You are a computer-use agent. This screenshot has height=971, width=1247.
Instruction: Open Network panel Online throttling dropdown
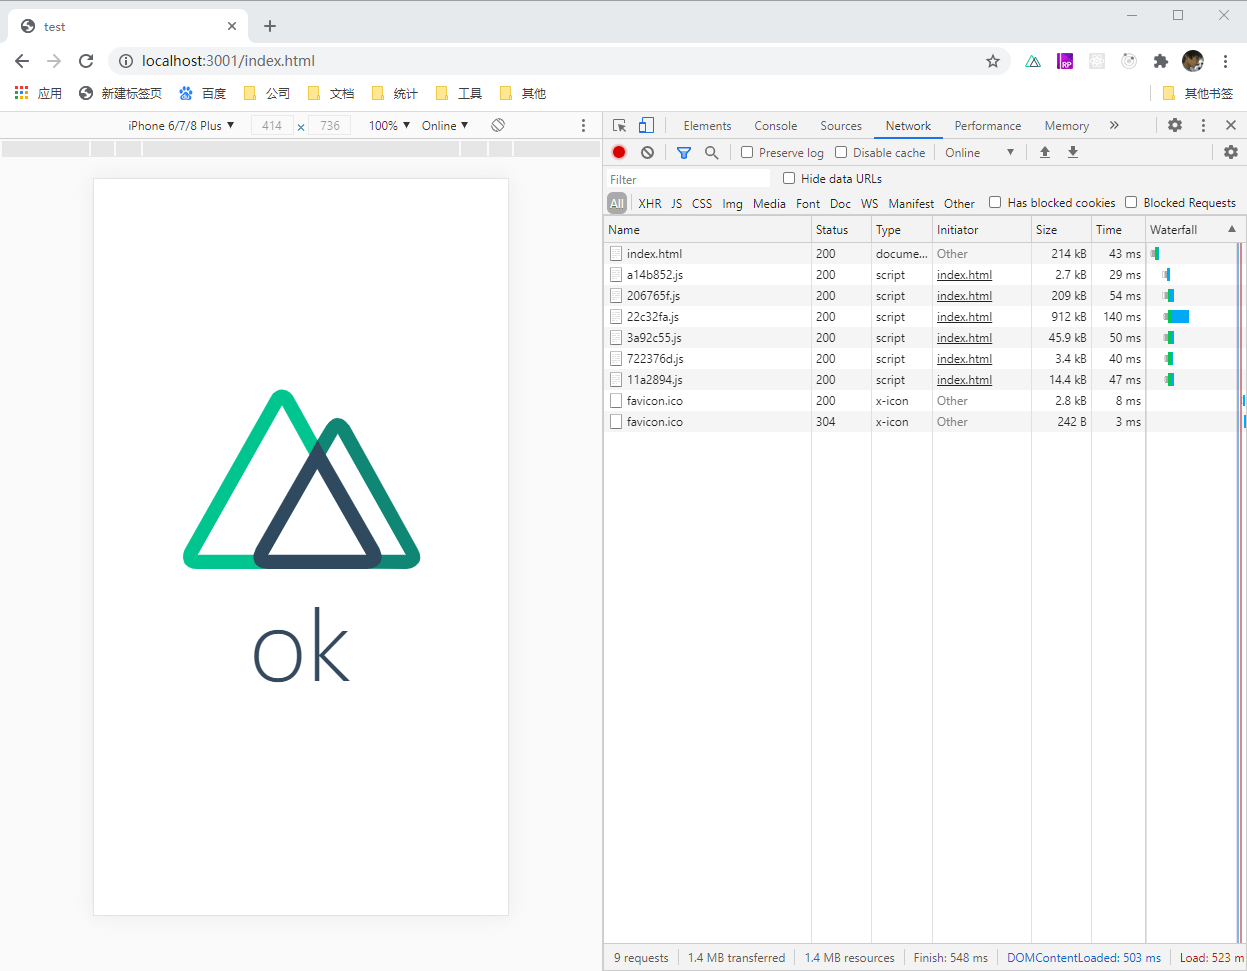pos(980,152)
